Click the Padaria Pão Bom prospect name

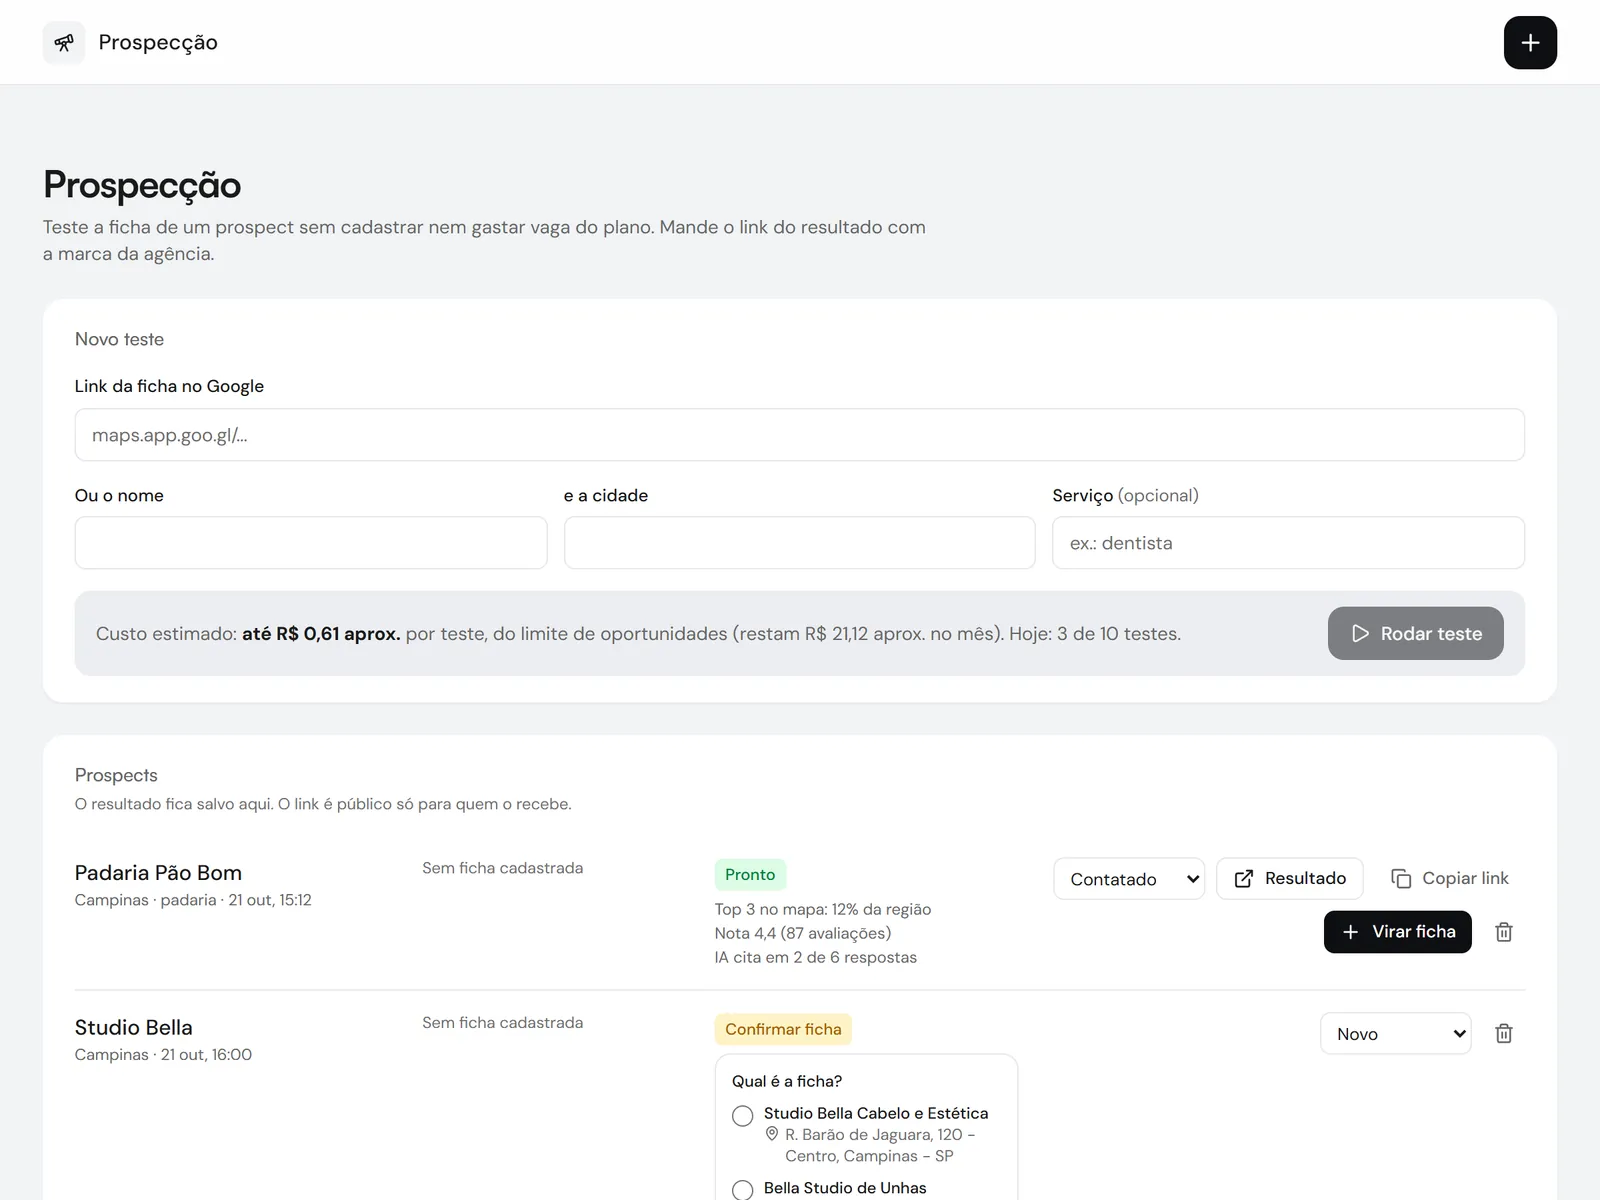(158, 873)
